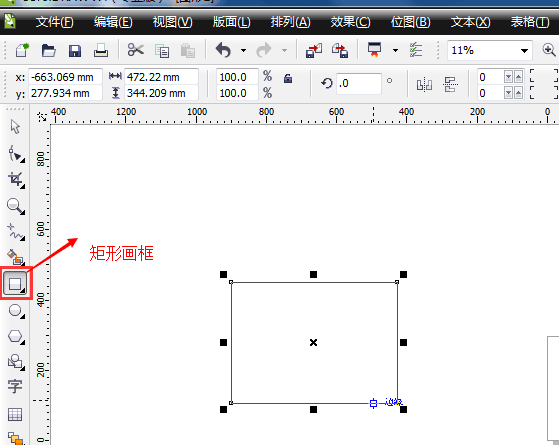Increase the bottom corner roundness value
Screen dimensions: 559x445
[518, 93]
